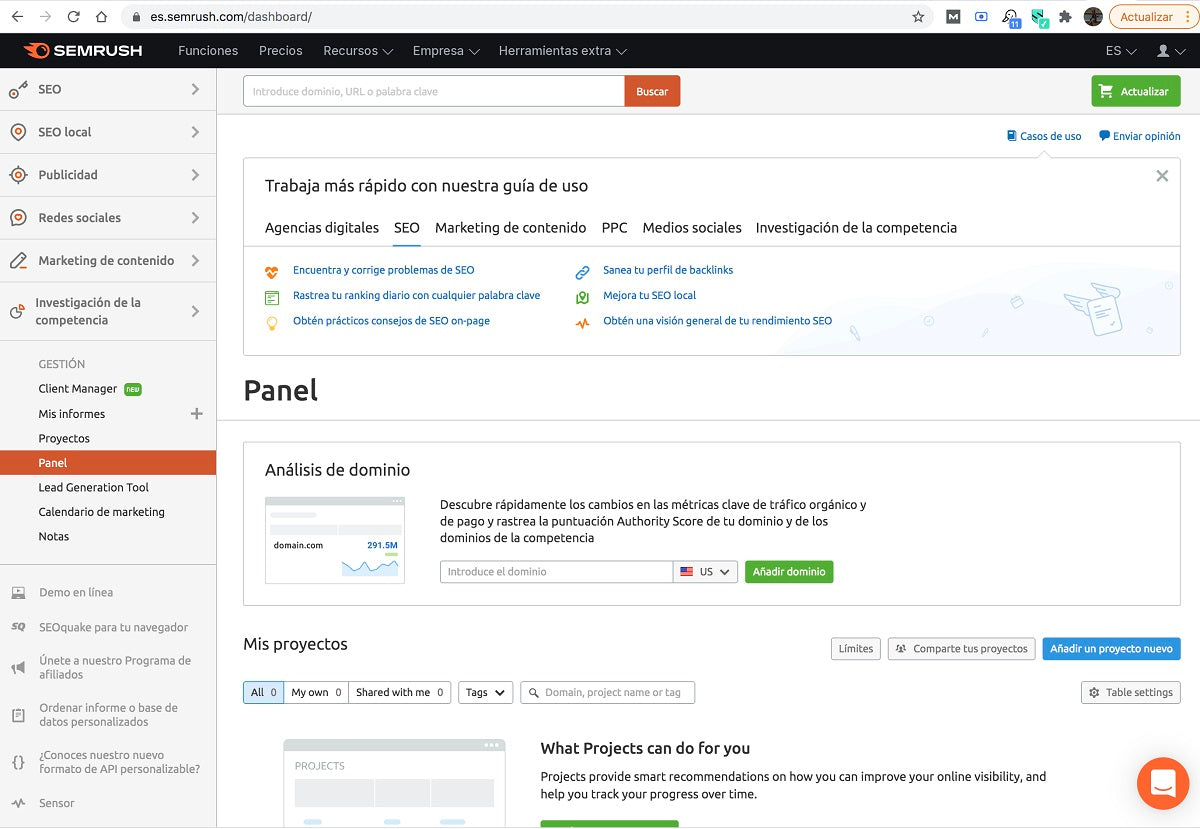This screenshot has width=1200, height=829.
Task: Focus the main domain or keyword search field
Action: click(434, 91)
